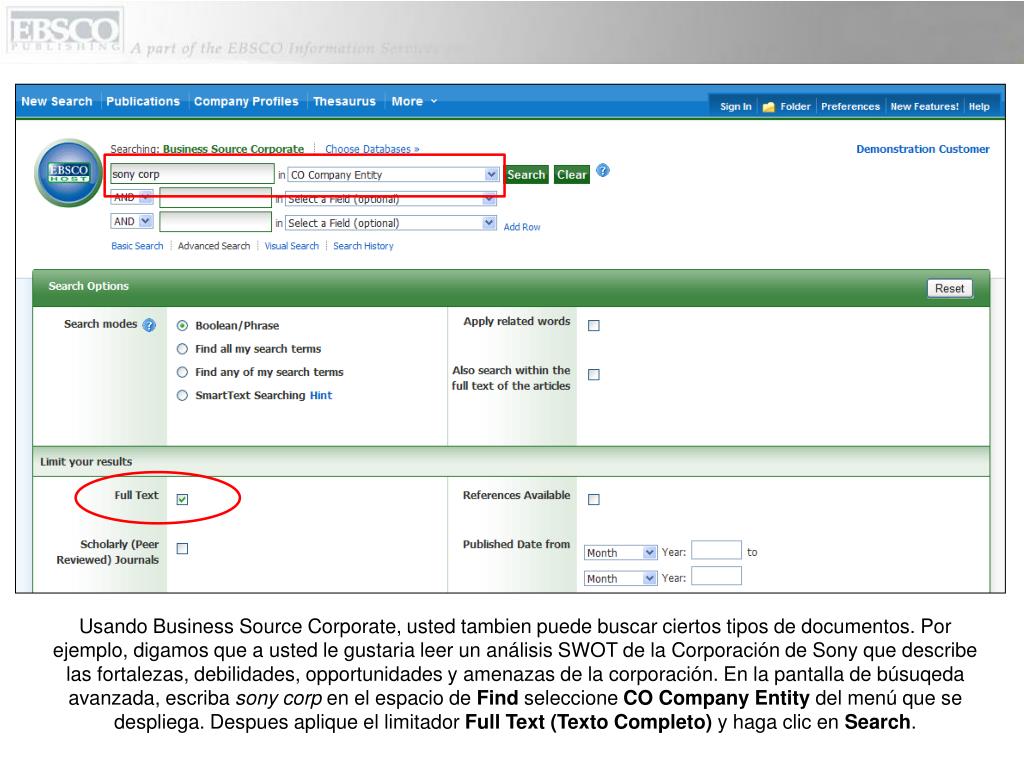The height and width of the screenshot is (768, 1024).
Task: Uncheck the Full Text limiter
Action: (182, 499)
